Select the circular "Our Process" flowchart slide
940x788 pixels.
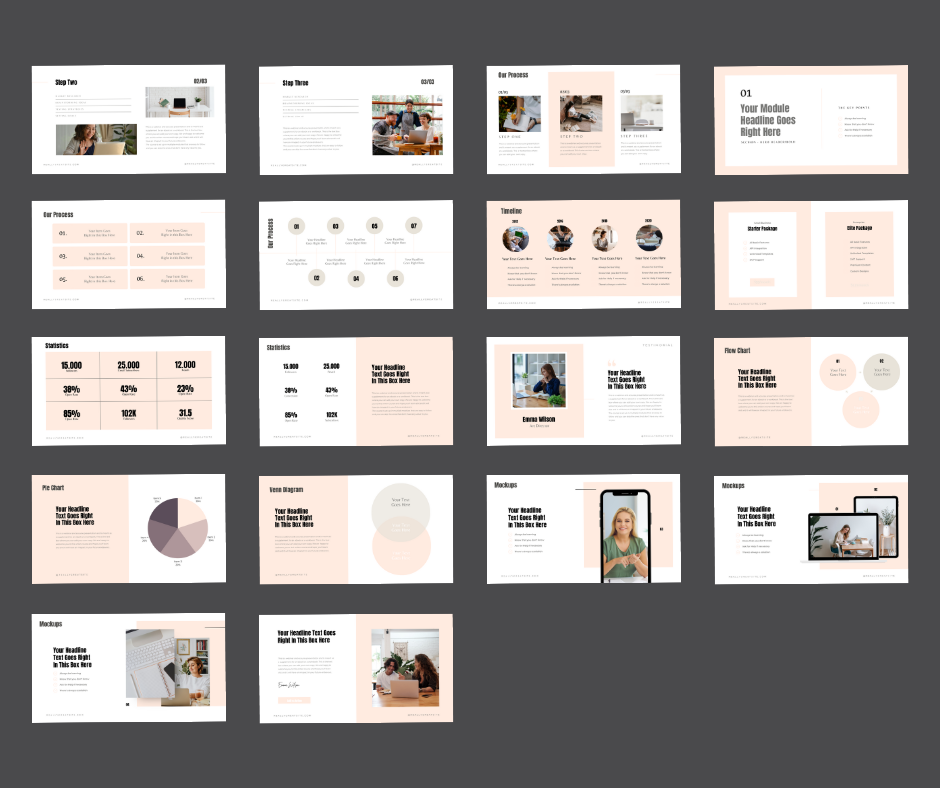click(356, 254)
